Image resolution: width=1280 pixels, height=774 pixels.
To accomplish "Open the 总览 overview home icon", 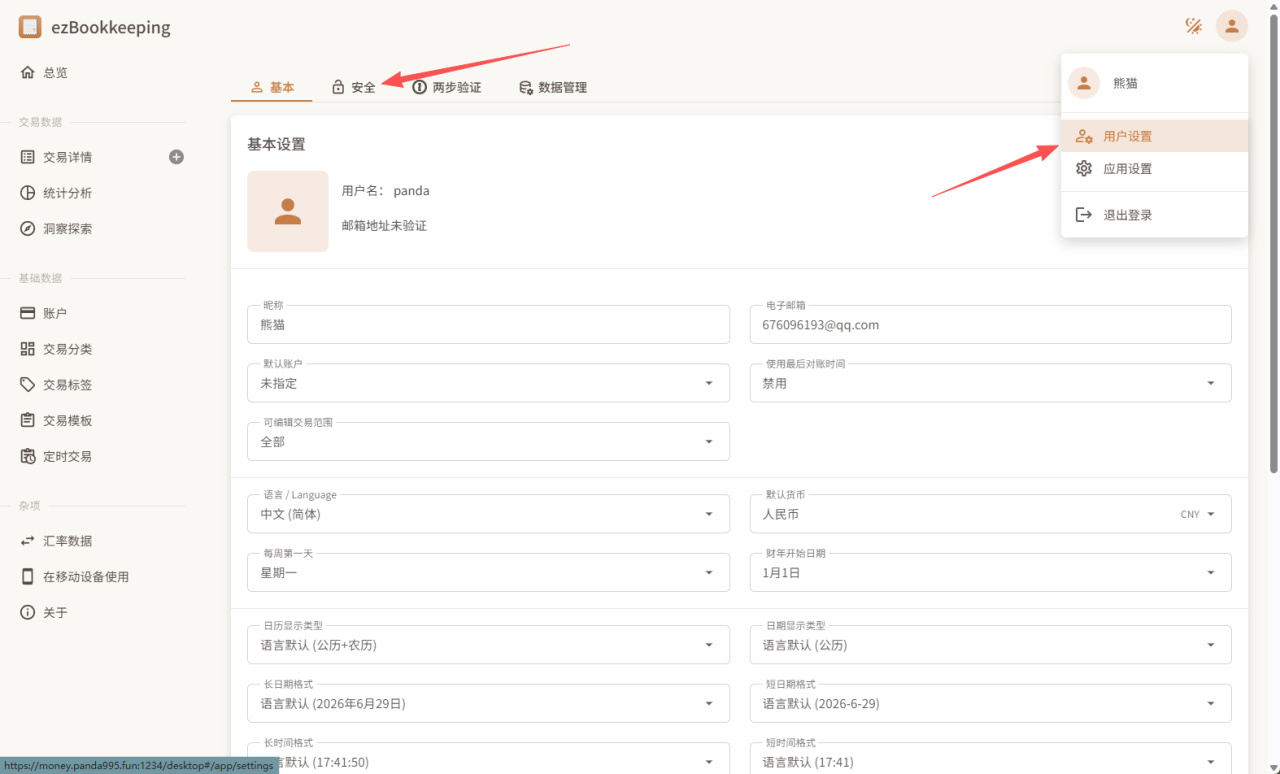I will click(27, 73).
